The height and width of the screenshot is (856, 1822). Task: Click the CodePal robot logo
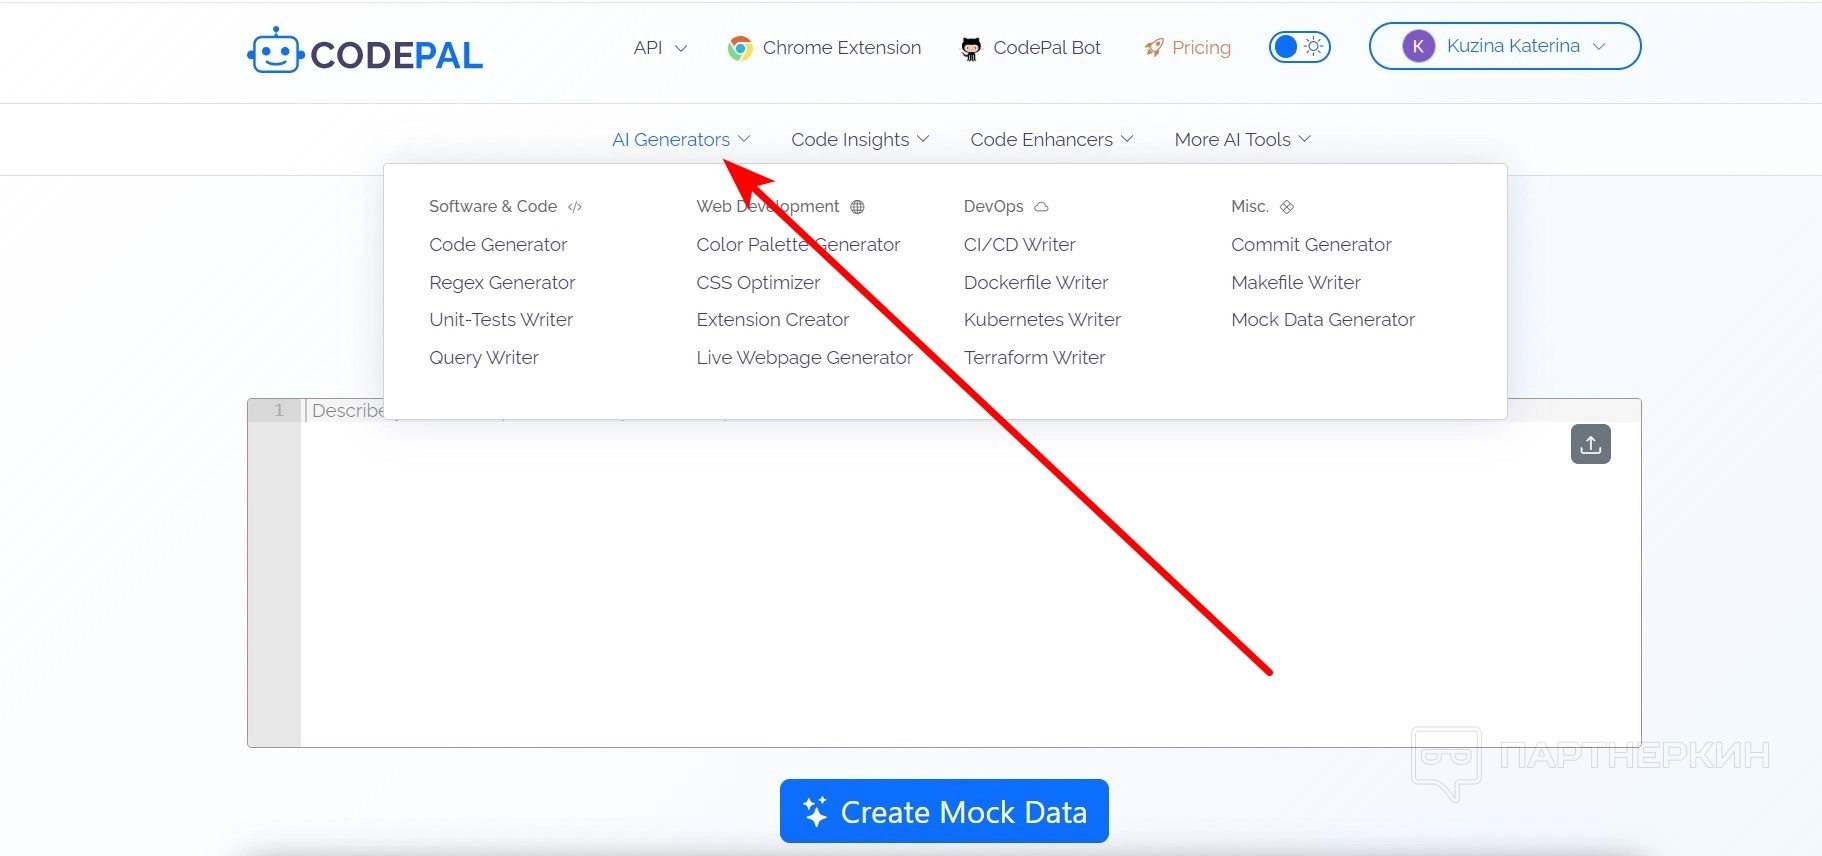tap(275, 51)
